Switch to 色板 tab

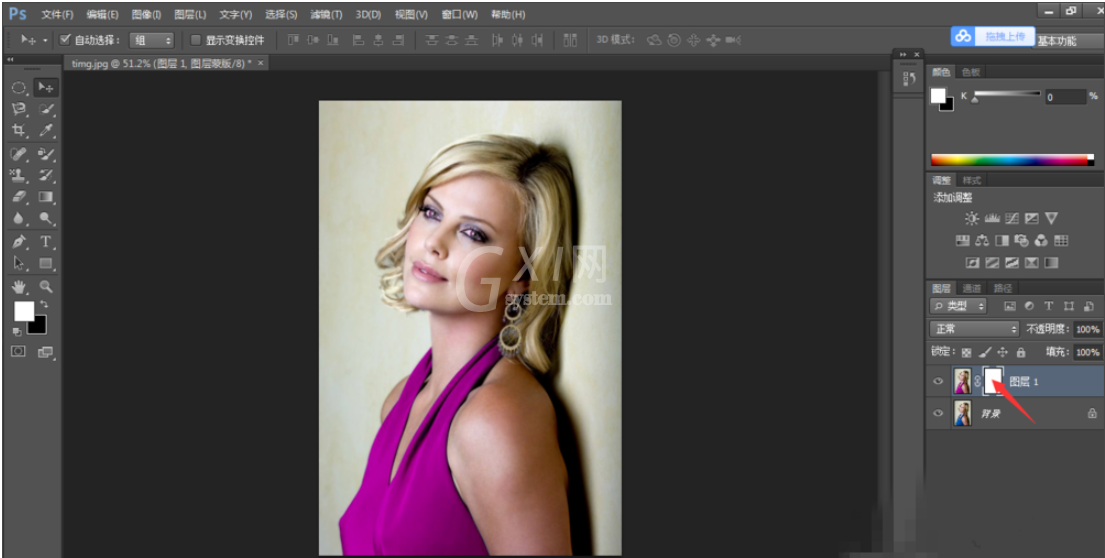[x=970, y=72]
